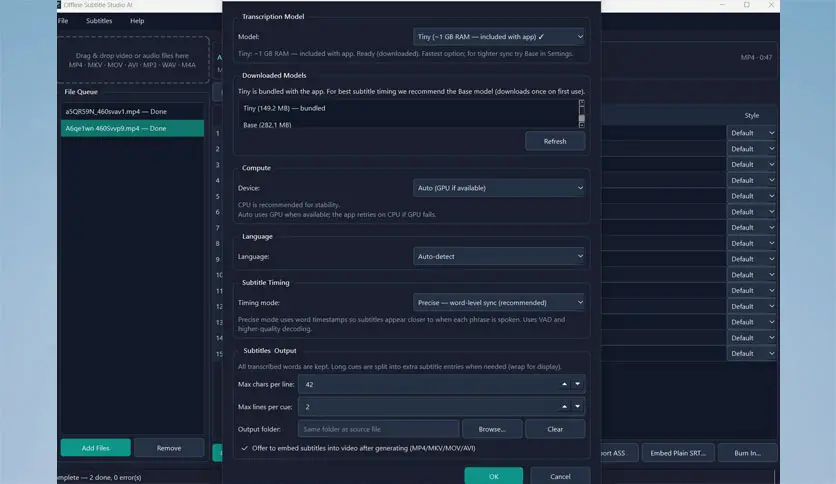Cancel the settings dialog
This screenshot has width=836, height=484.
coord(560,476)
